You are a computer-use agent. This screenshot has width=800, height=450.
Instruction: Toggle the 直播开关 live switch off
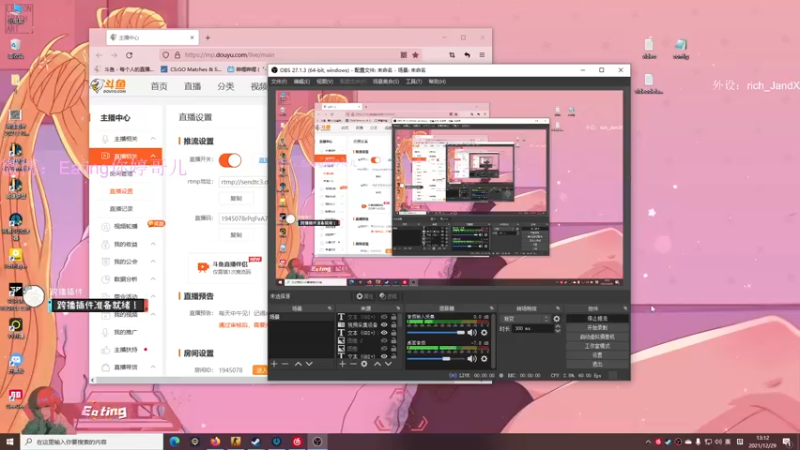[230, 160]
